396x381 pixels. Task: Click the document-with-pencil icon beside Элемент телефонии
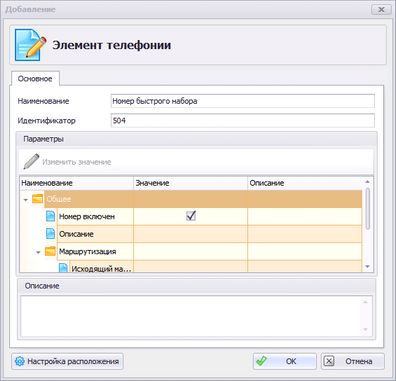[x=30, y=44]
